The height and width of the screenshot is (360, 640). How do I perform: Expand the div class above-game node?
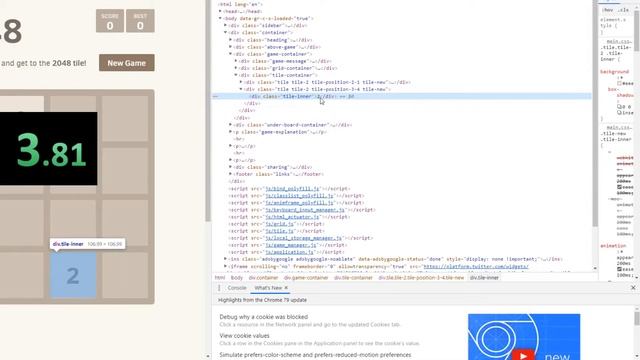point(231,47)
